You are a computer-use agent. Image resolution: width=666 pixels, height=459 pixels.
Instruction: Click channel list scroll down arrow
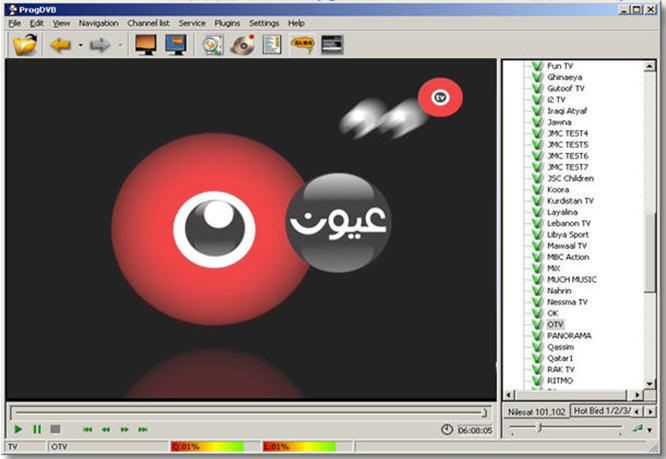pos(649,384)
